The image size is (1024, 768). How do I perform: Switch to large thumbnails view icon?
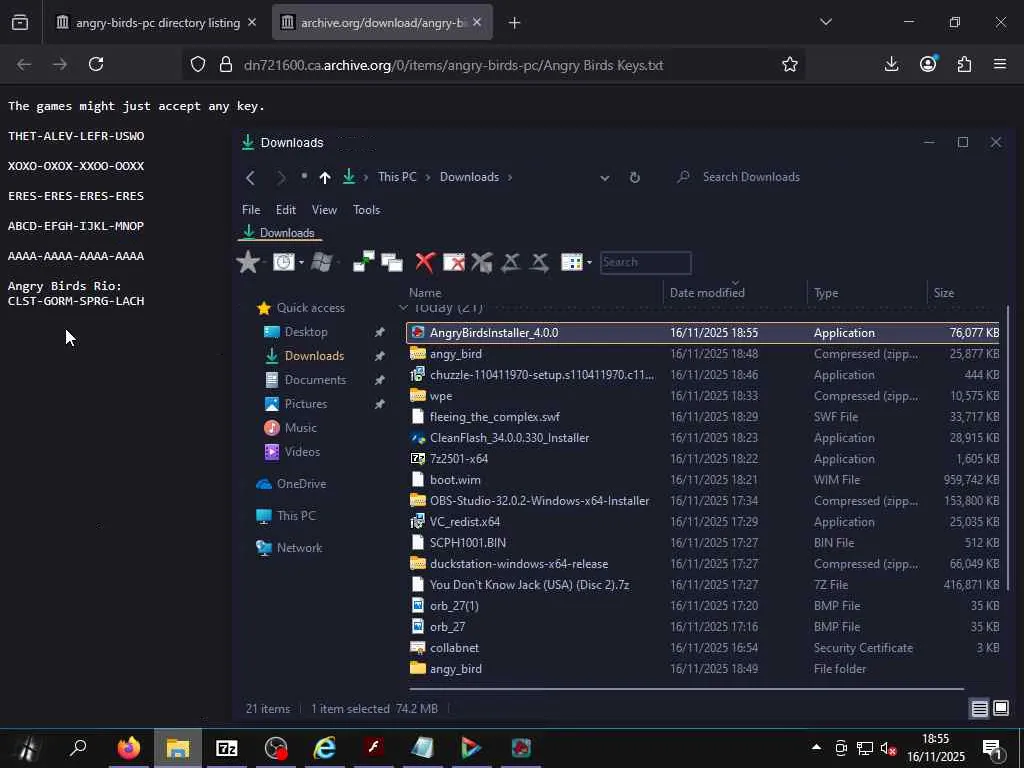tap(1000, 708)
